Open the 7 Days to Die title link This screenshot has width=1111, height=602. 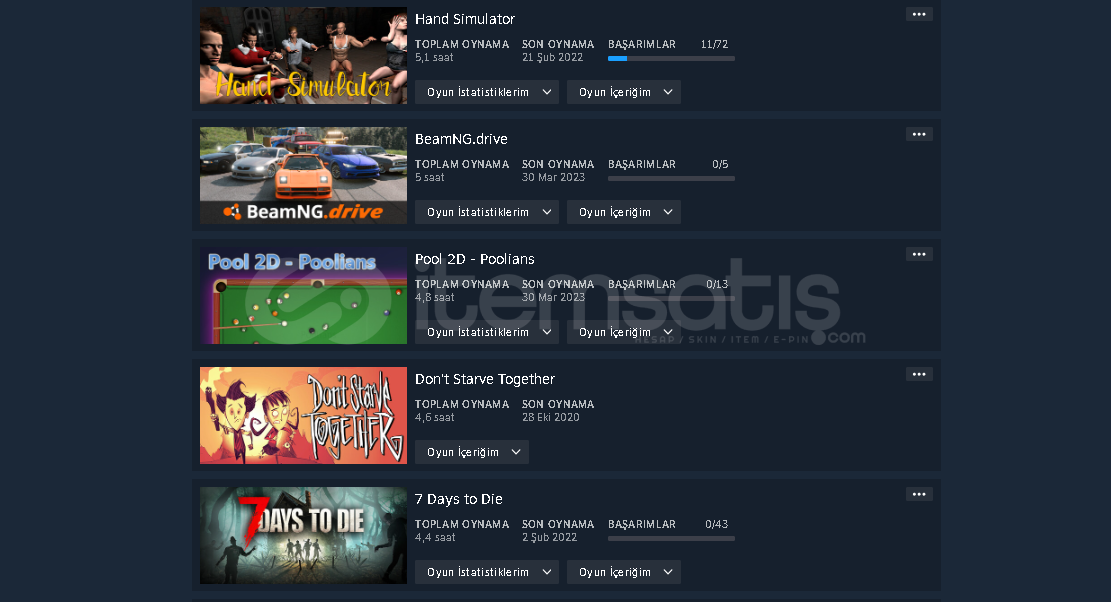458,499
